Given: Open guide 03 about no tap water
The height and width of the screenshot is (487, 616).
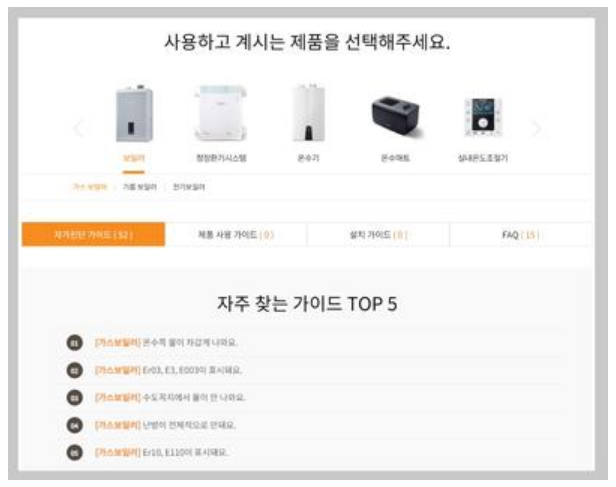Looking at the screenshot, I should click(170, 397).
